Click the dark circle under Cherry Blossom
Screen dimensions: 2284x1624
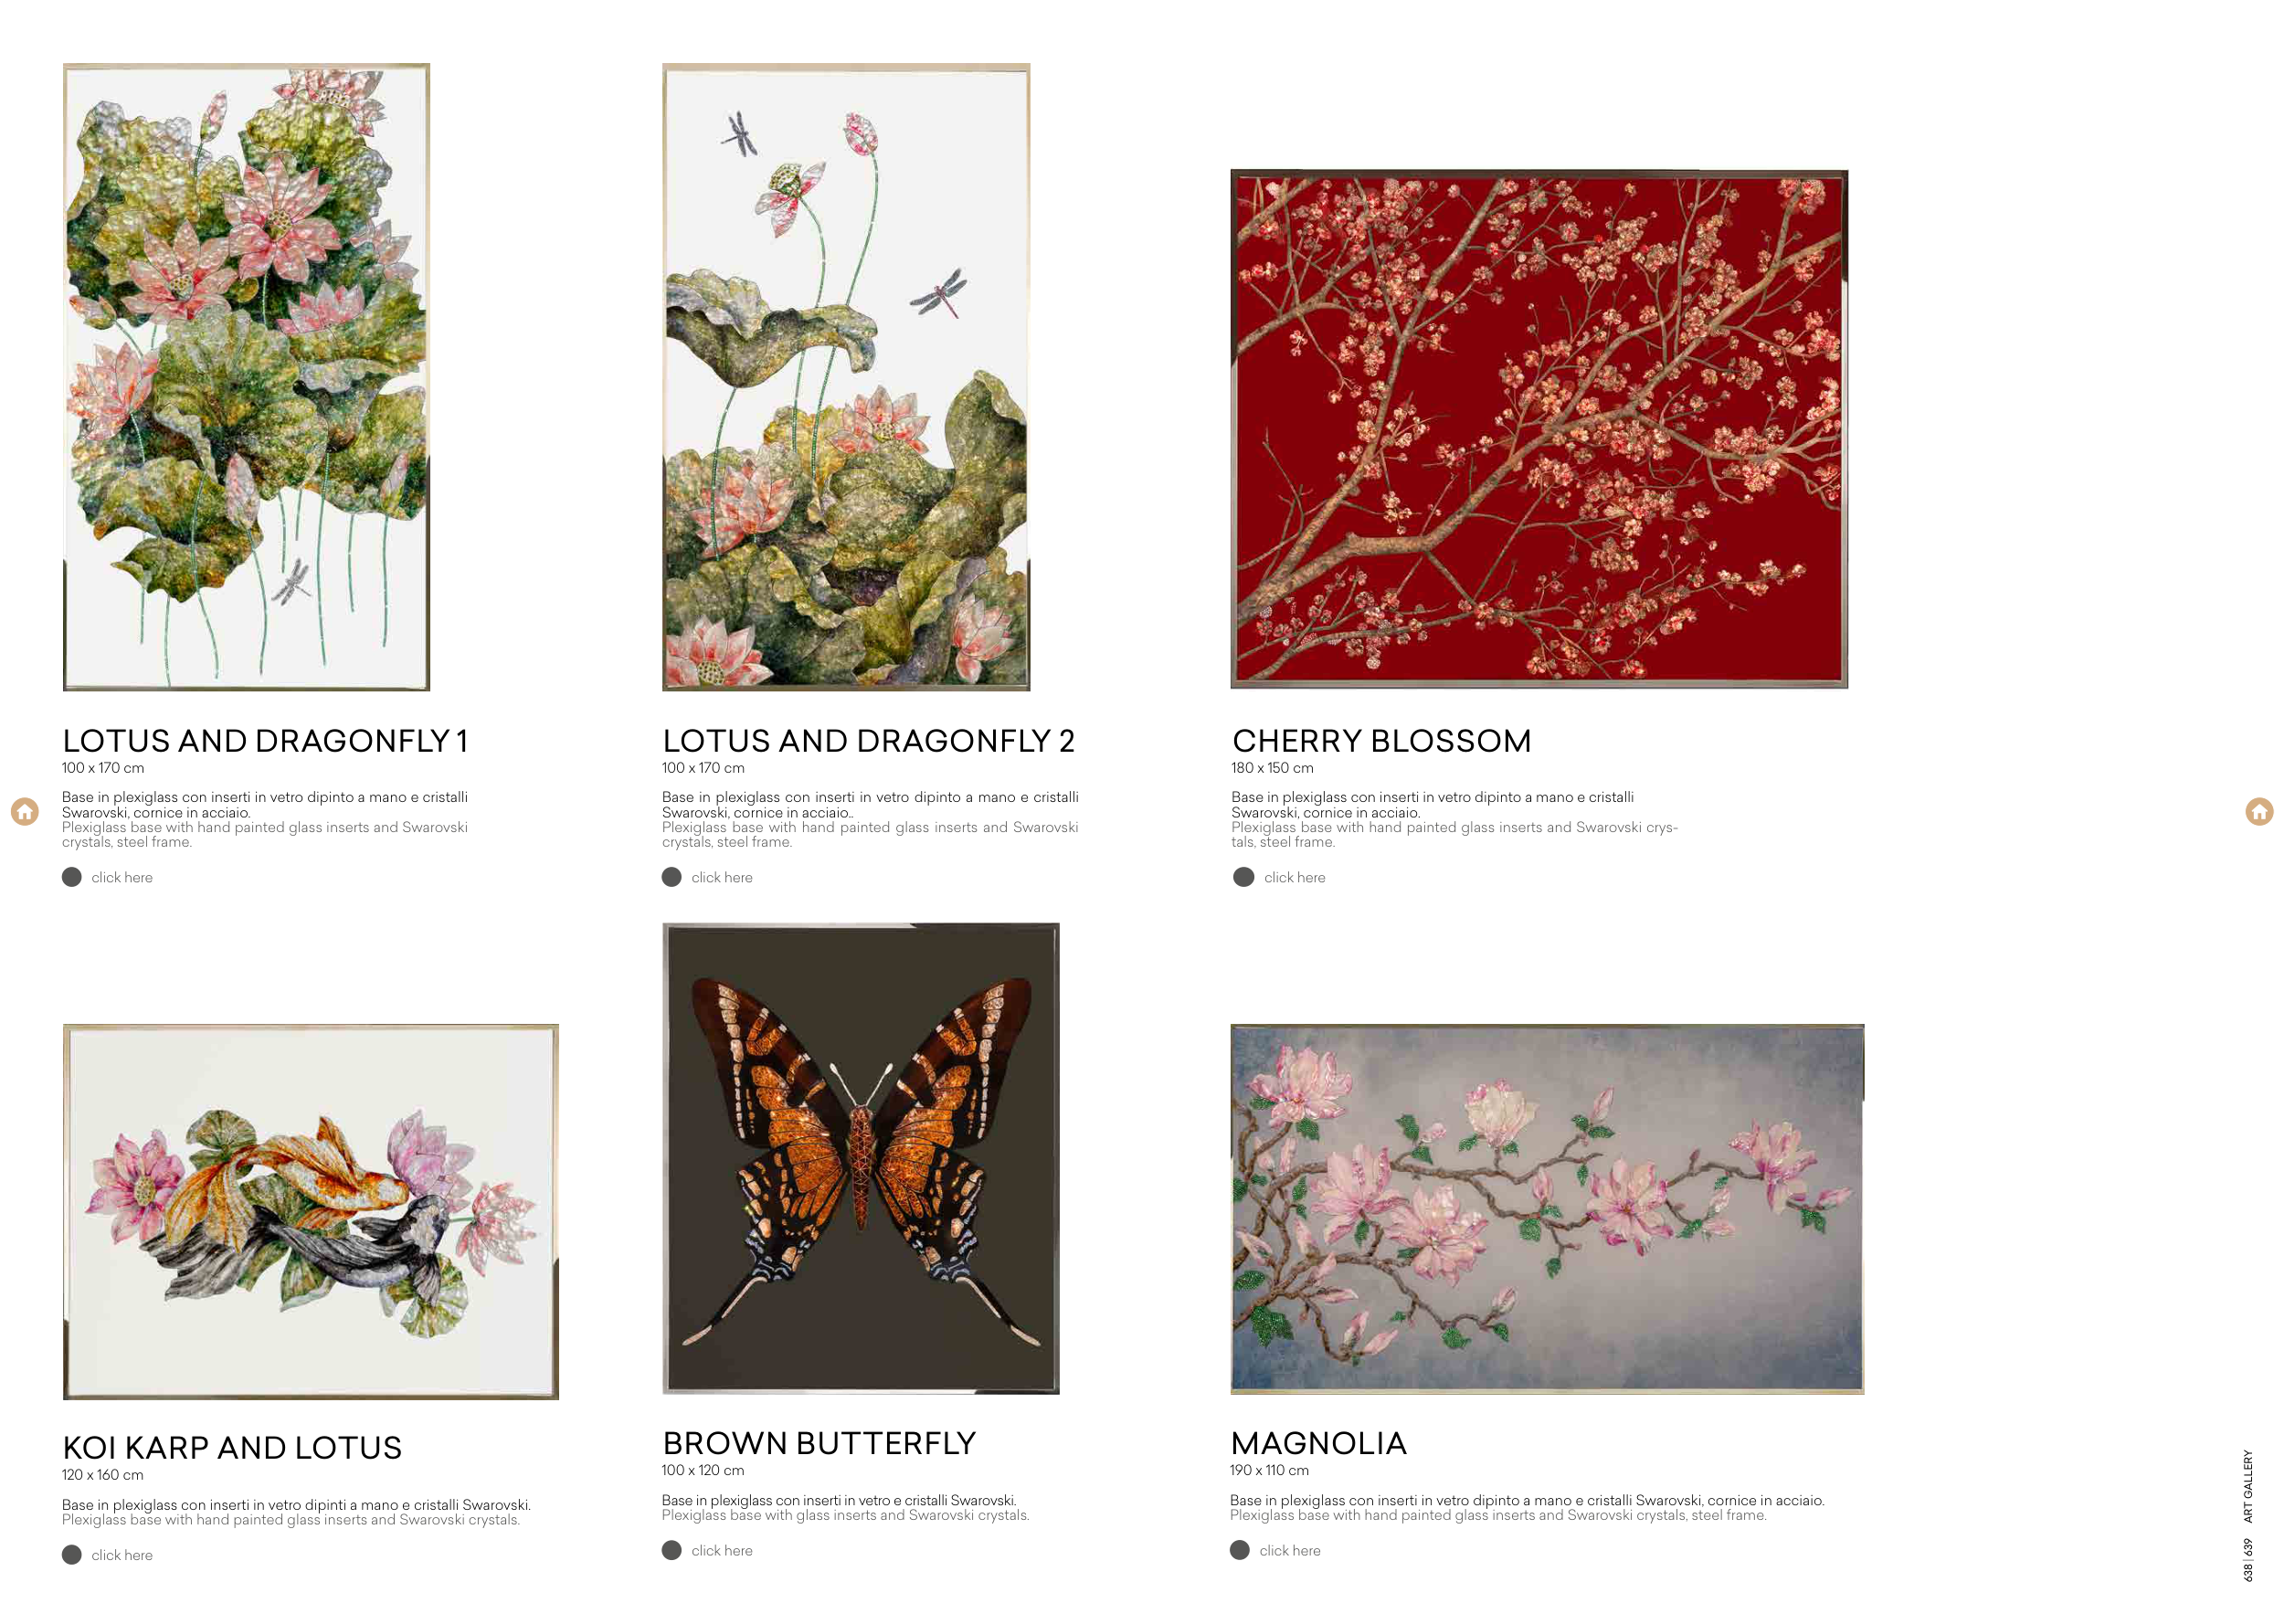click(x=1243, y=877)
